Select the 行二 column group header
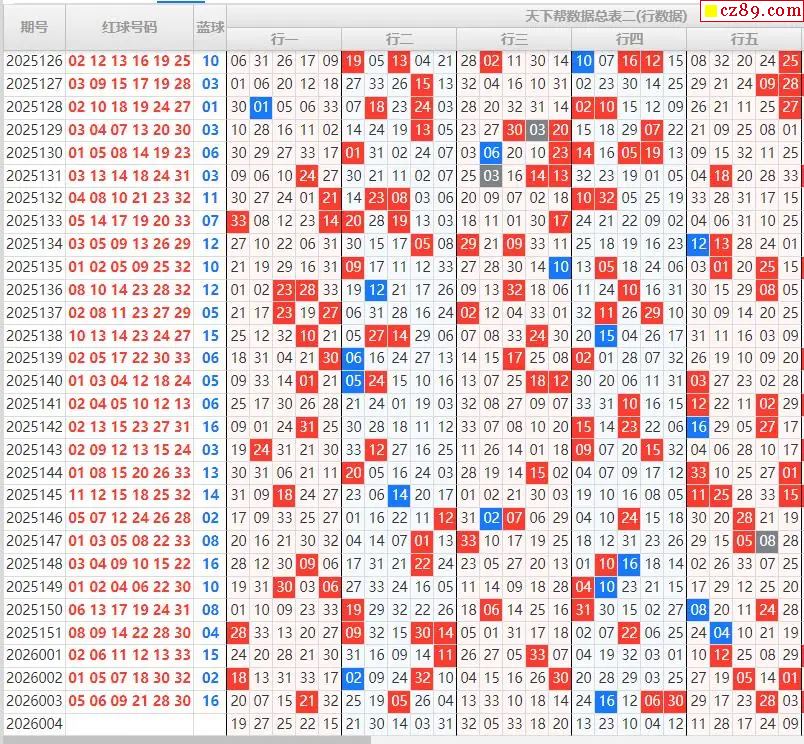The image size is (804, 744). click(x=399, y=39)
